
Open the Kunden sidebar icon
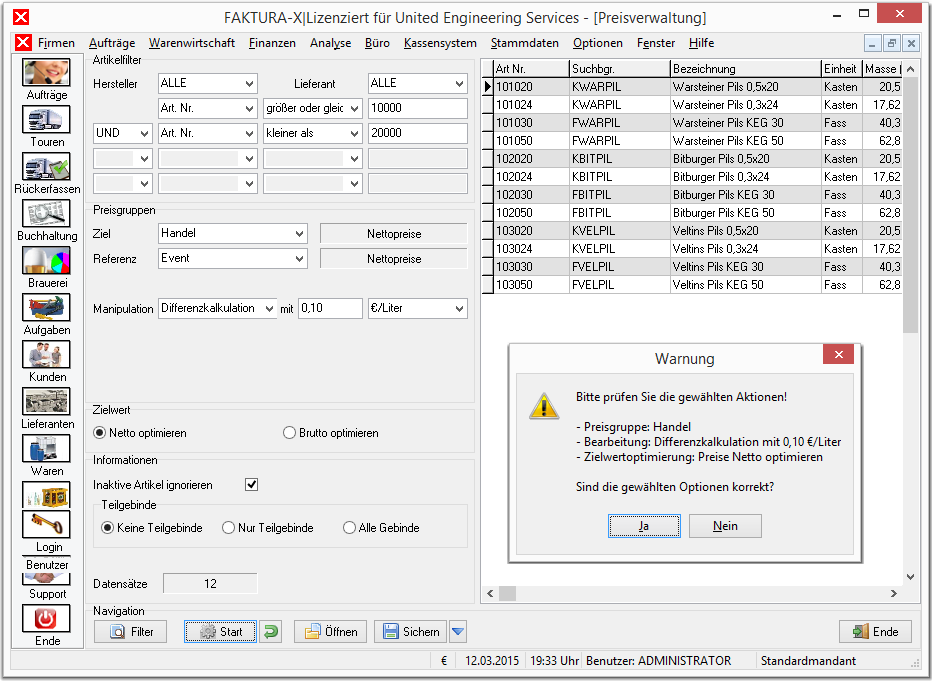46,354
